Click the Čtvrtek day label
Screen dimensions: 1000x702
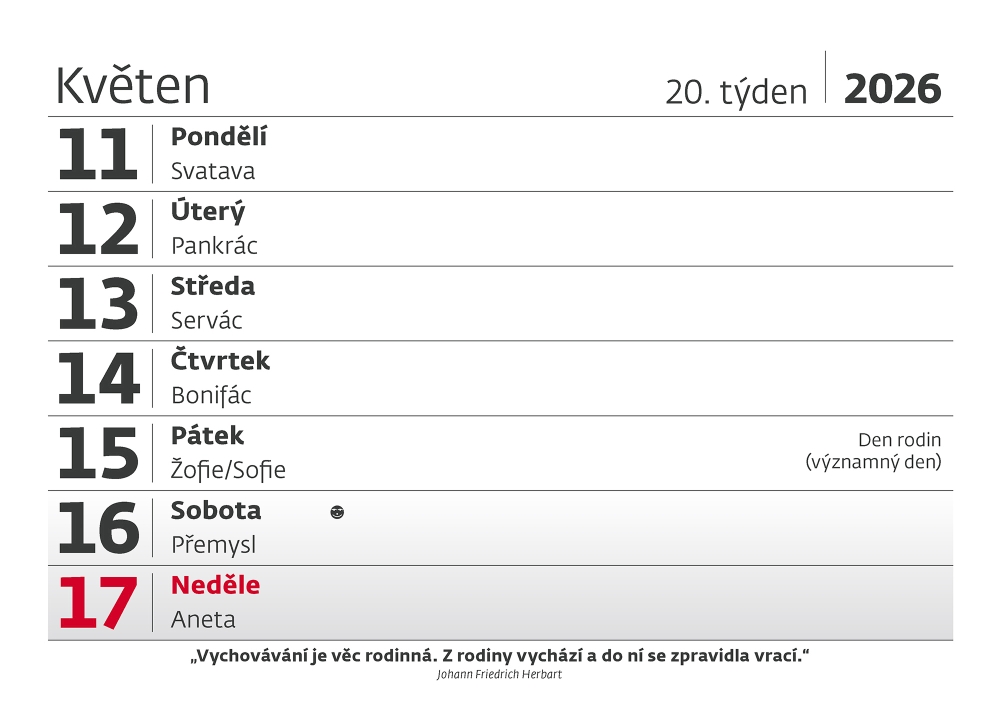click(x=221, y=361)
